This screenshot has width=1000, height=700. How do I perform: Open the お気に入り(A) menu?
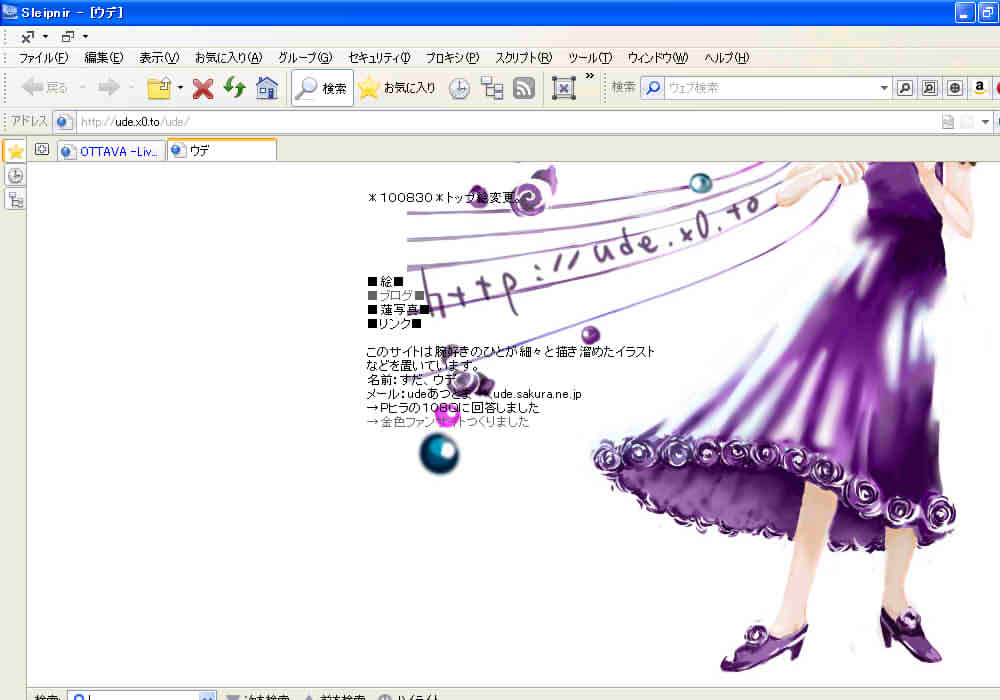click(228, 58)
